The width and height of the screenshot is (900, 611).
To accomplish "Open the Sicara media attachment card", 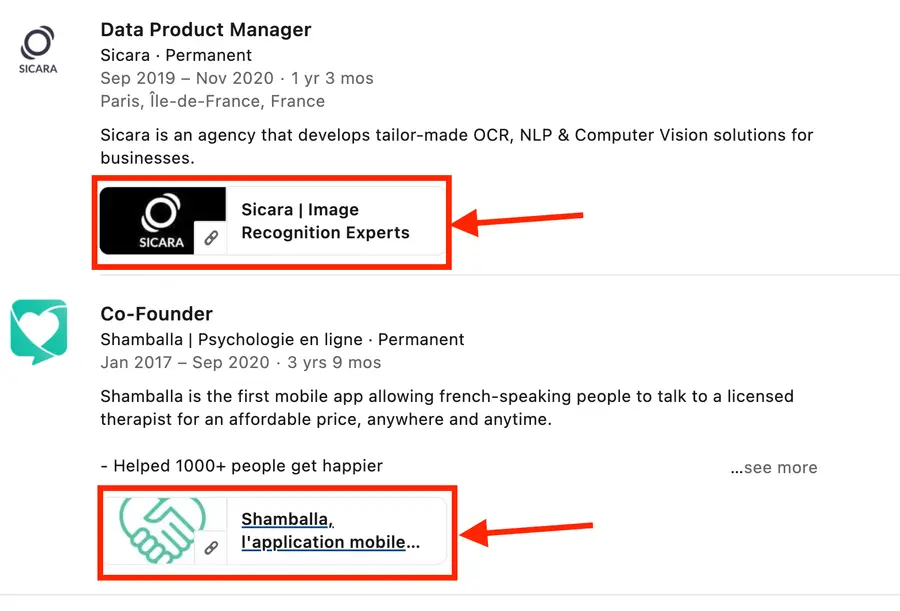I will [271, 221].
